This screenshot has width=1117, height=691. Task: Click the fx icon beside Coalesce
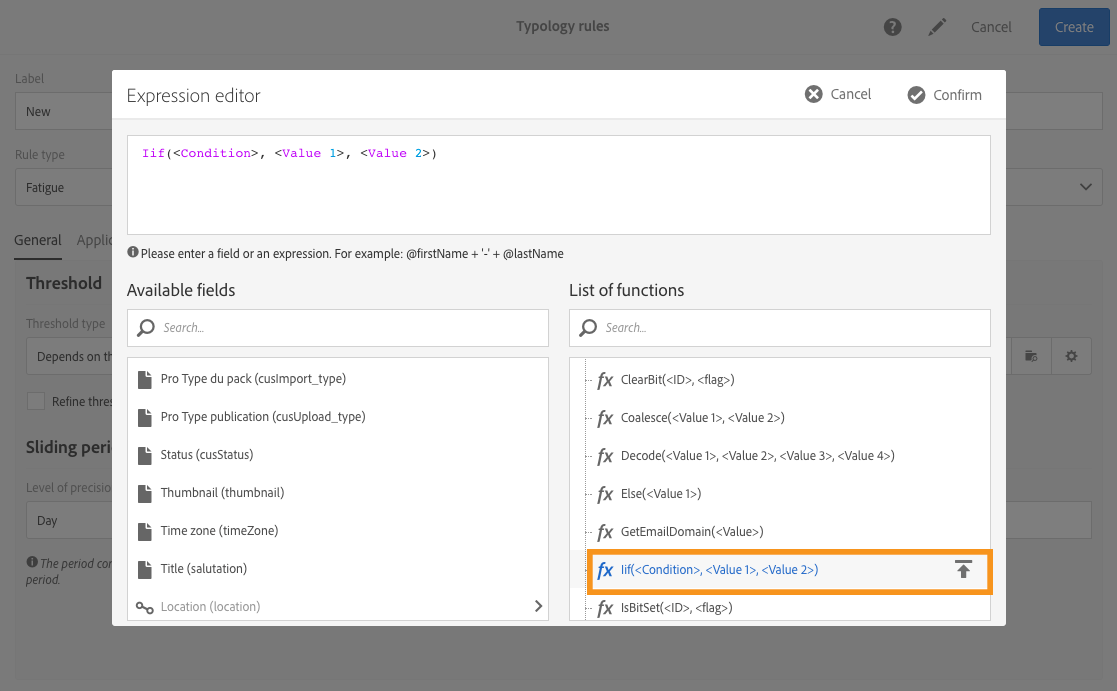point(605,418)
